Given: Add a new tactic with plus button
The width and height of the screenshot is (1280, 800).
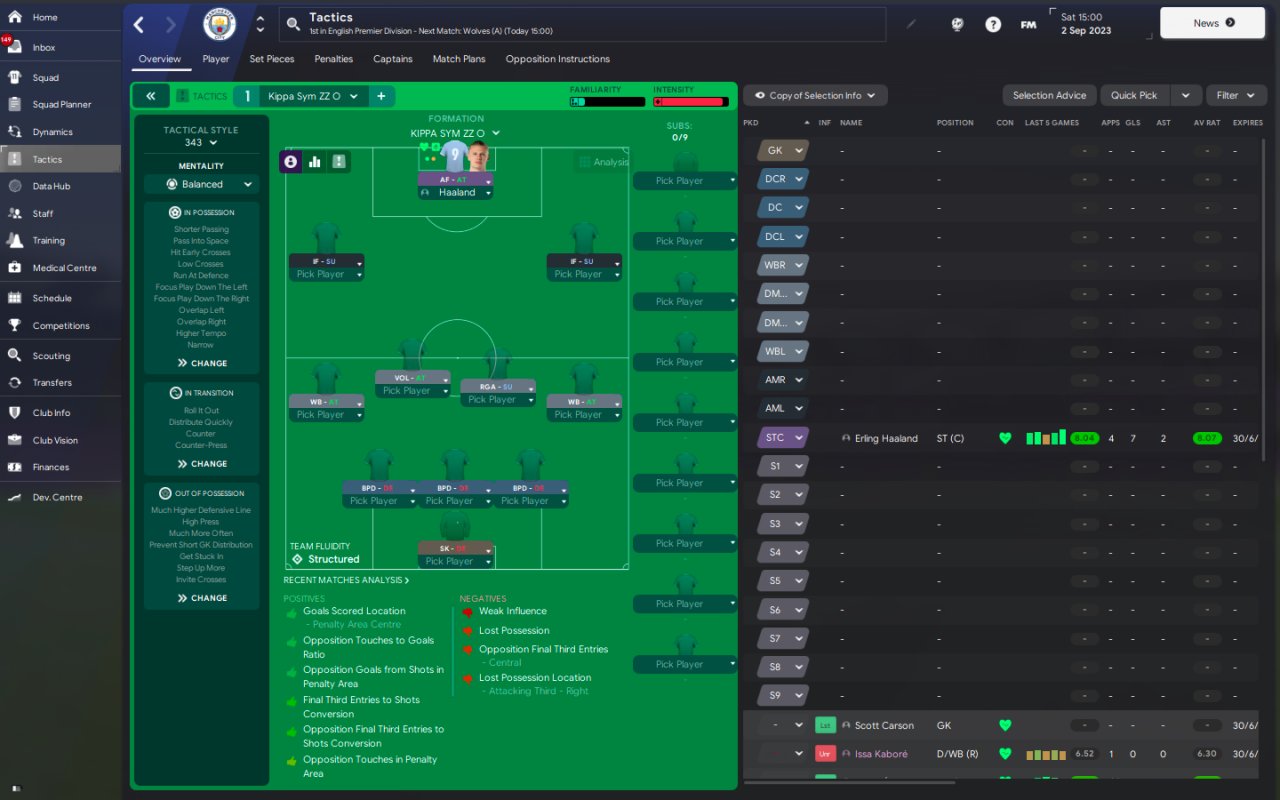Looking at the screenshot, I should (x=381, y=96).
